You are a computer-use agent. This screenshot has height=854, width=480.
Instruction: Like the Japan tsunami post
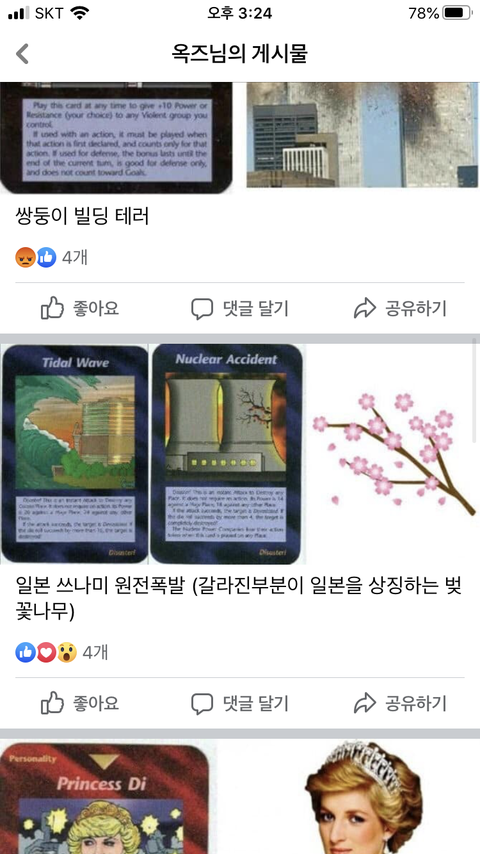80,703
